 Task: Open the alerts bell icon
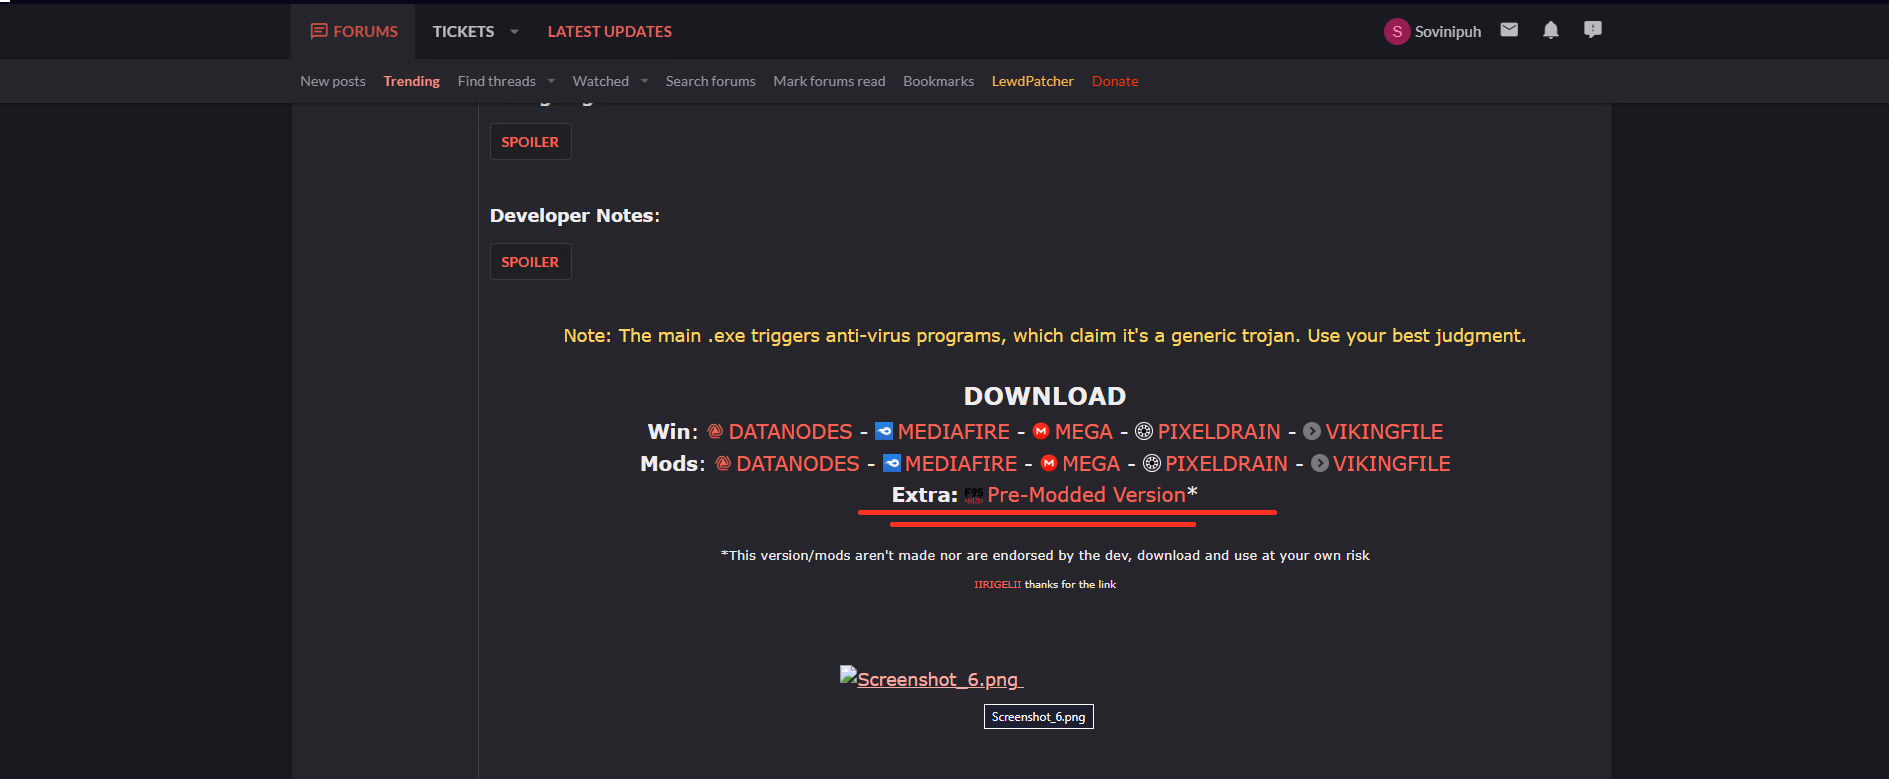click(1550, 30)
